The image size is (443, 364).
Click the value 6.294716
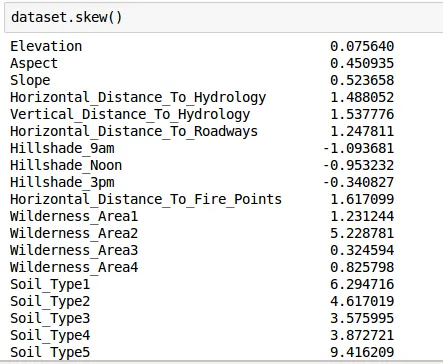(362, 284)
